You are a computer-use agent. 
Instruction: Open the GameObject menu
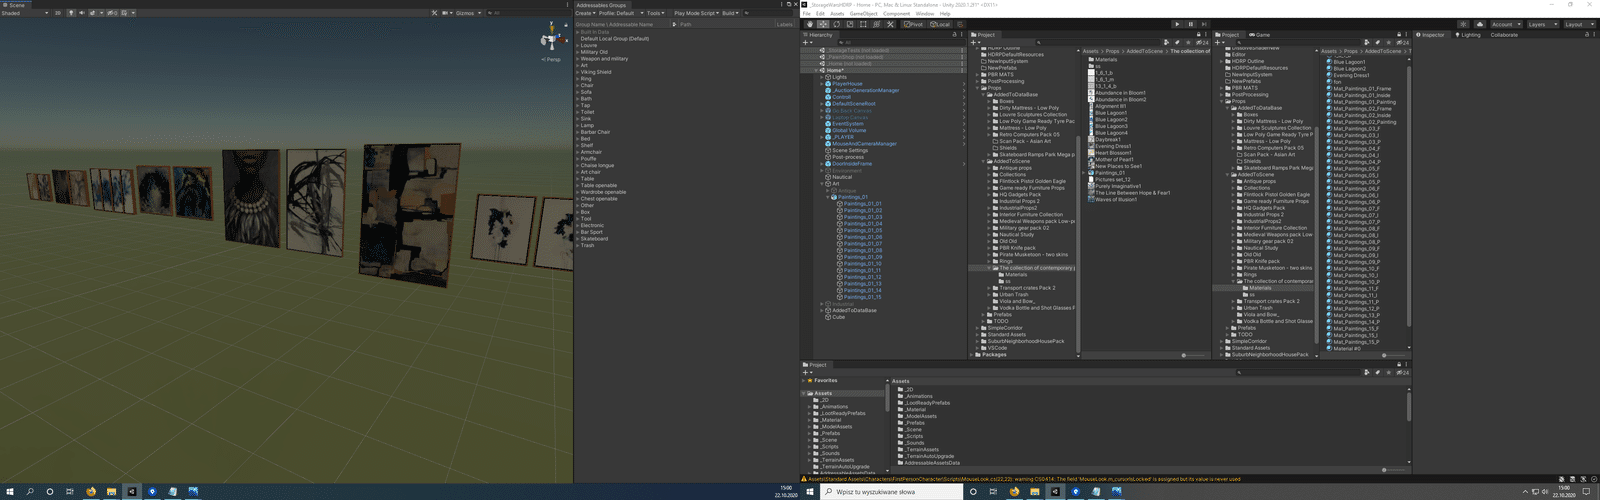pos(863,14)
